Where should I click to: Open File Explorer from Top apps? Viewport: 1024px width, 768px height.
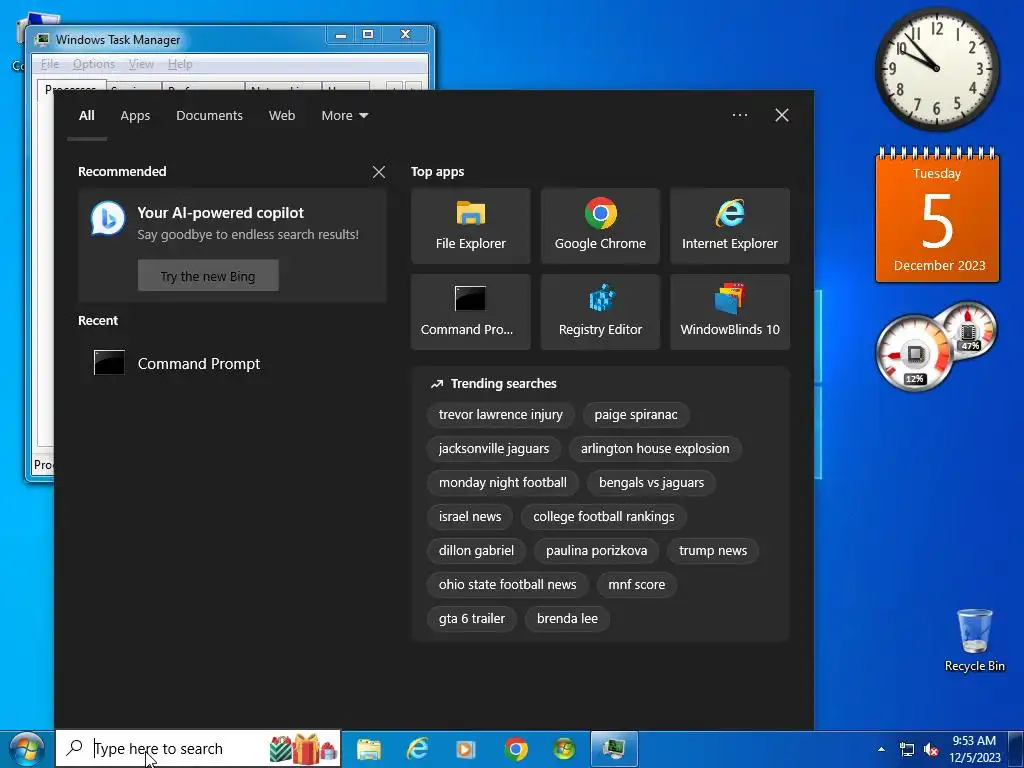470,226
